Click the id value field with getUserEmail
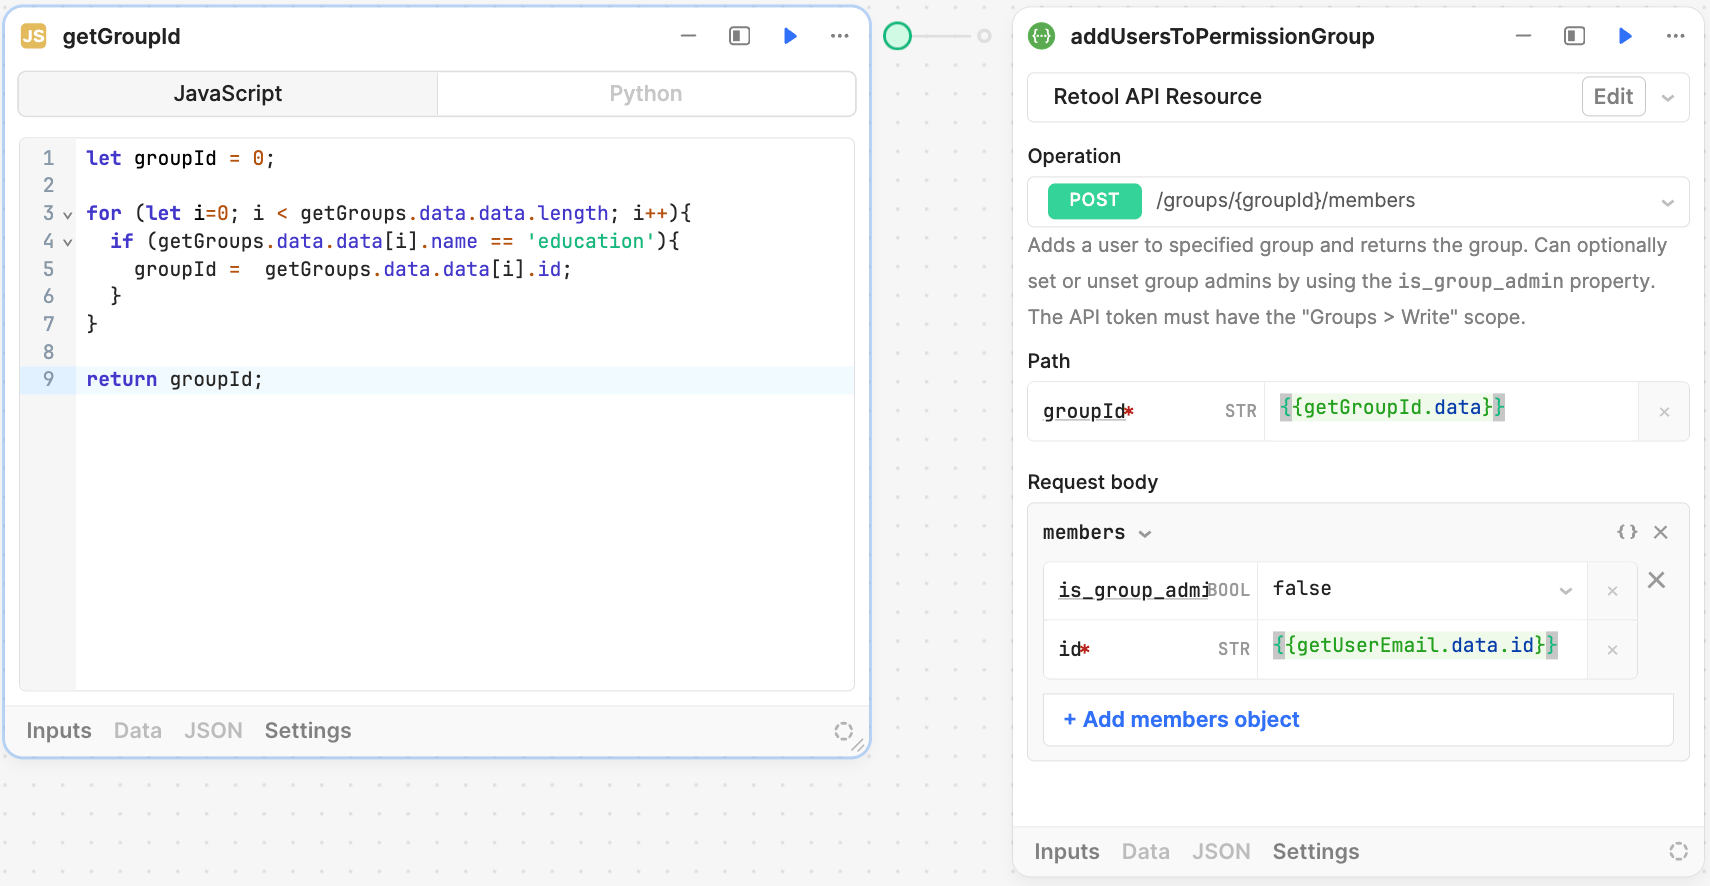 coord(1422,648)
